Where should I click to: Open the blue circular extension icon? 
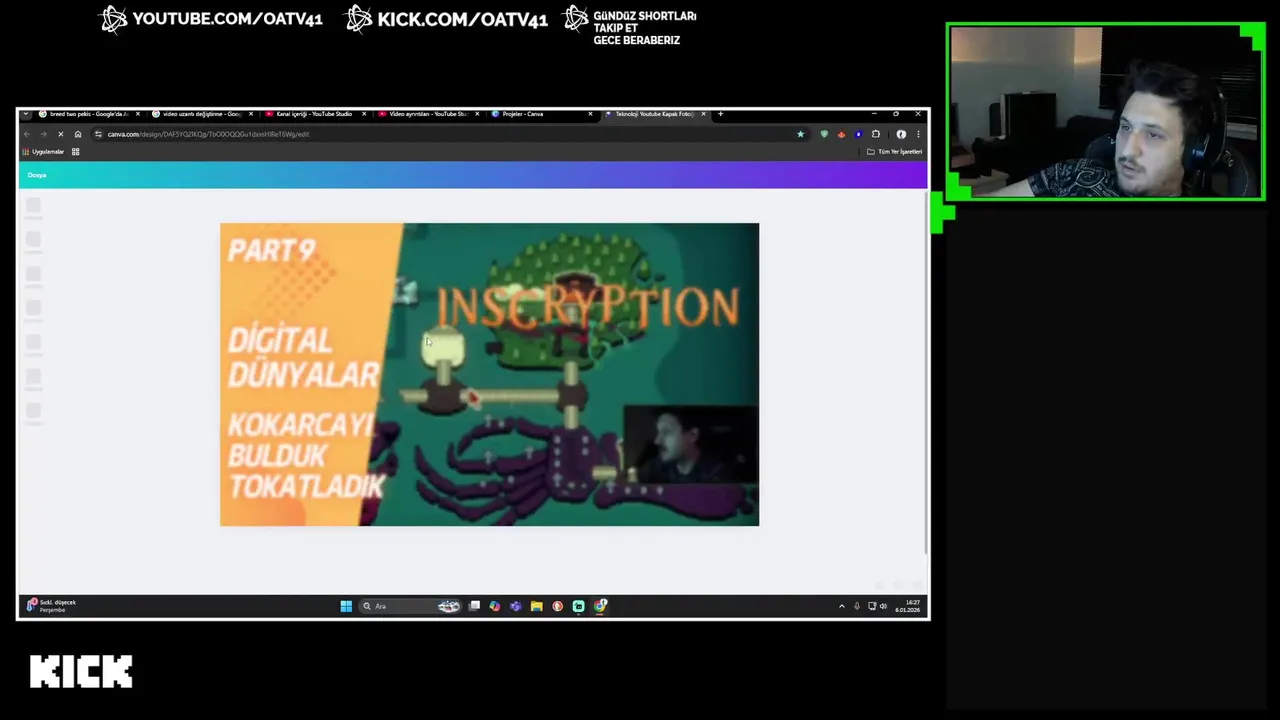click(858, 134)
